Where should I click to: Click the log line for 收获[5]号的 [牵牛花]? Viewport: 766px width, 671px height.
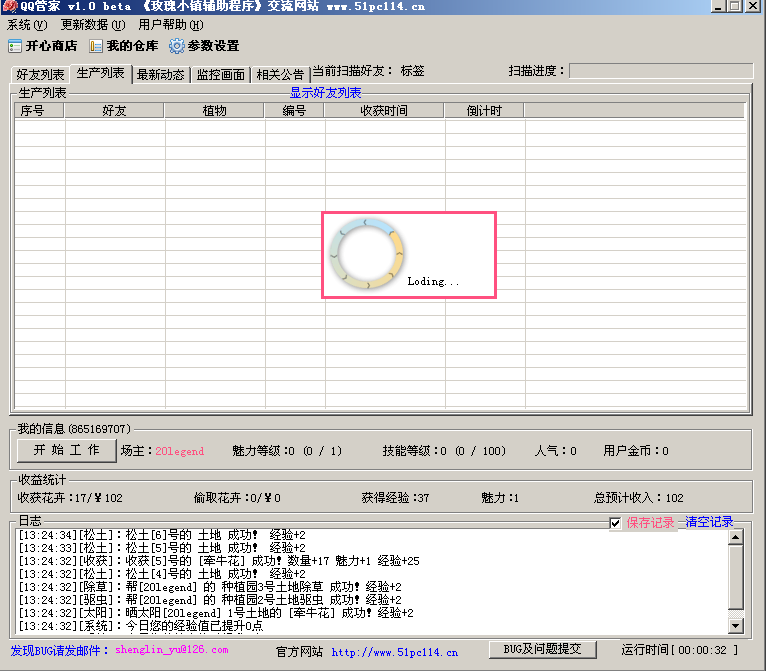(219, 561)
